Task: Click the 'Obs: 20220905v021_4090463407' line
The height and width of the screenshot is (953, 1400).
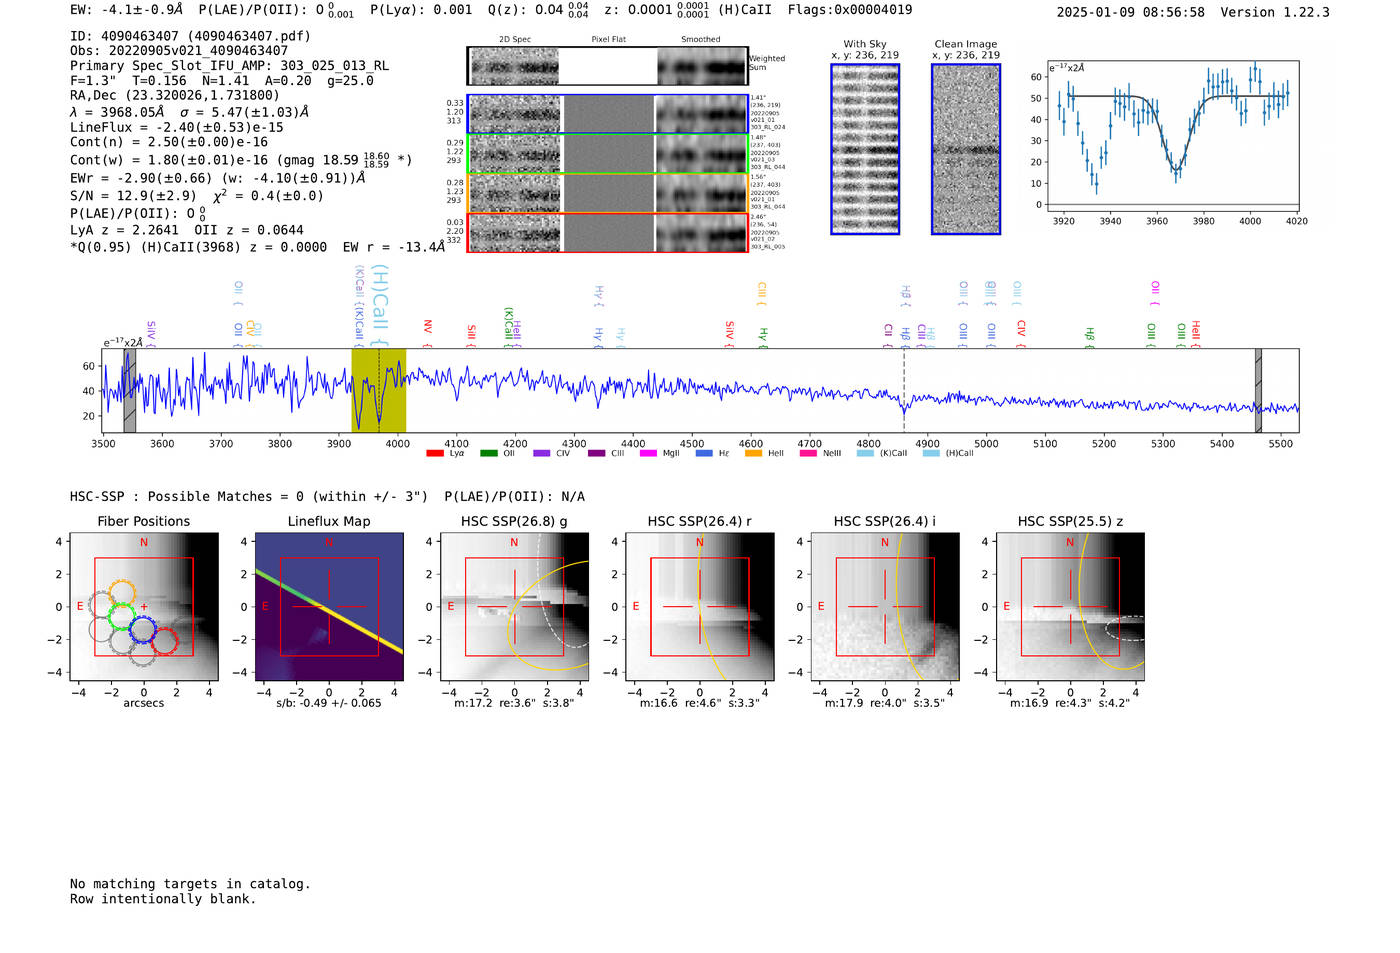Action: click(179, 51)
